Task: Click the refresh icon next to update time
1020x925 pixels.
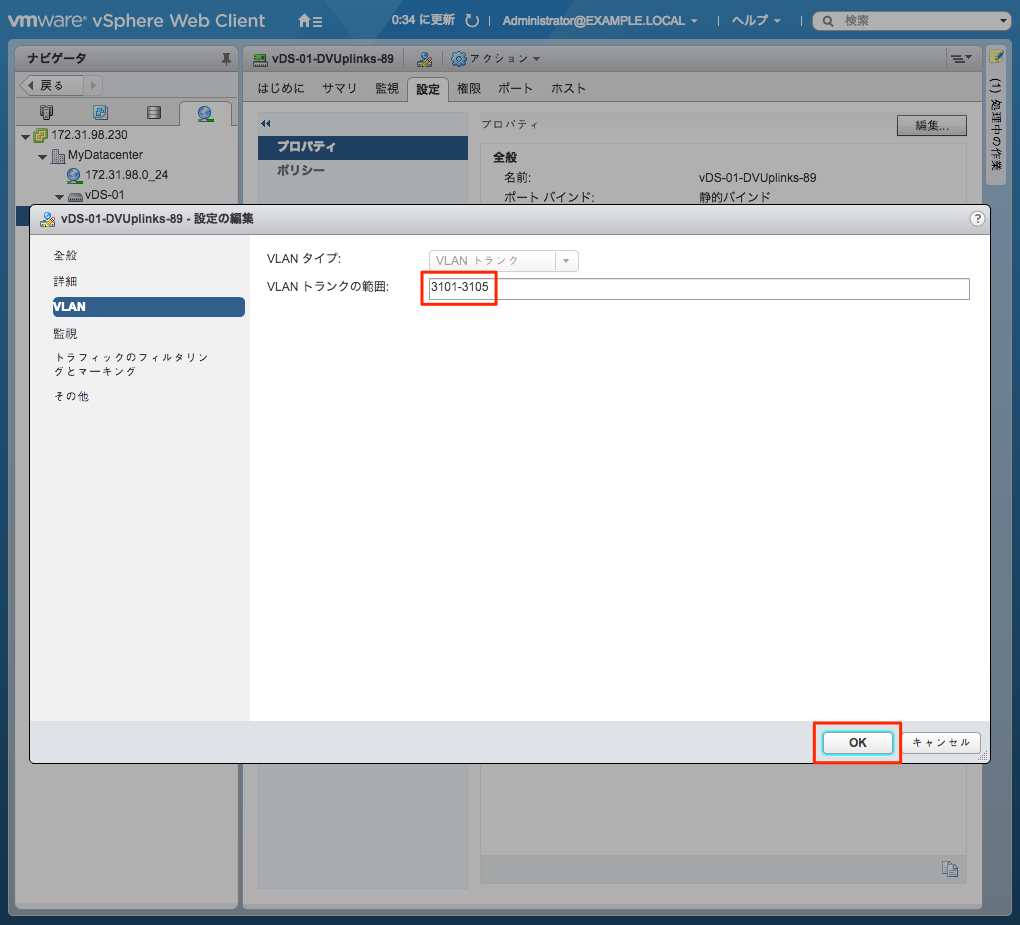Action: point(472,21)
